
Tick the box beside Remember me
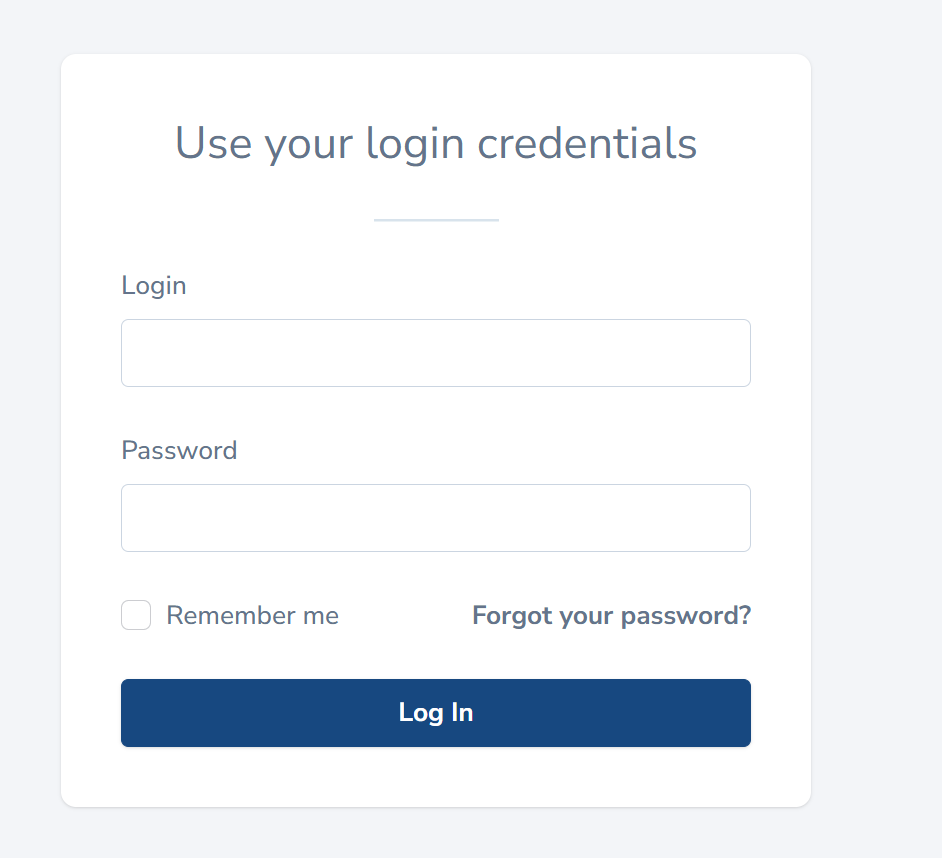pyautogui.click(x=136, y=615)
